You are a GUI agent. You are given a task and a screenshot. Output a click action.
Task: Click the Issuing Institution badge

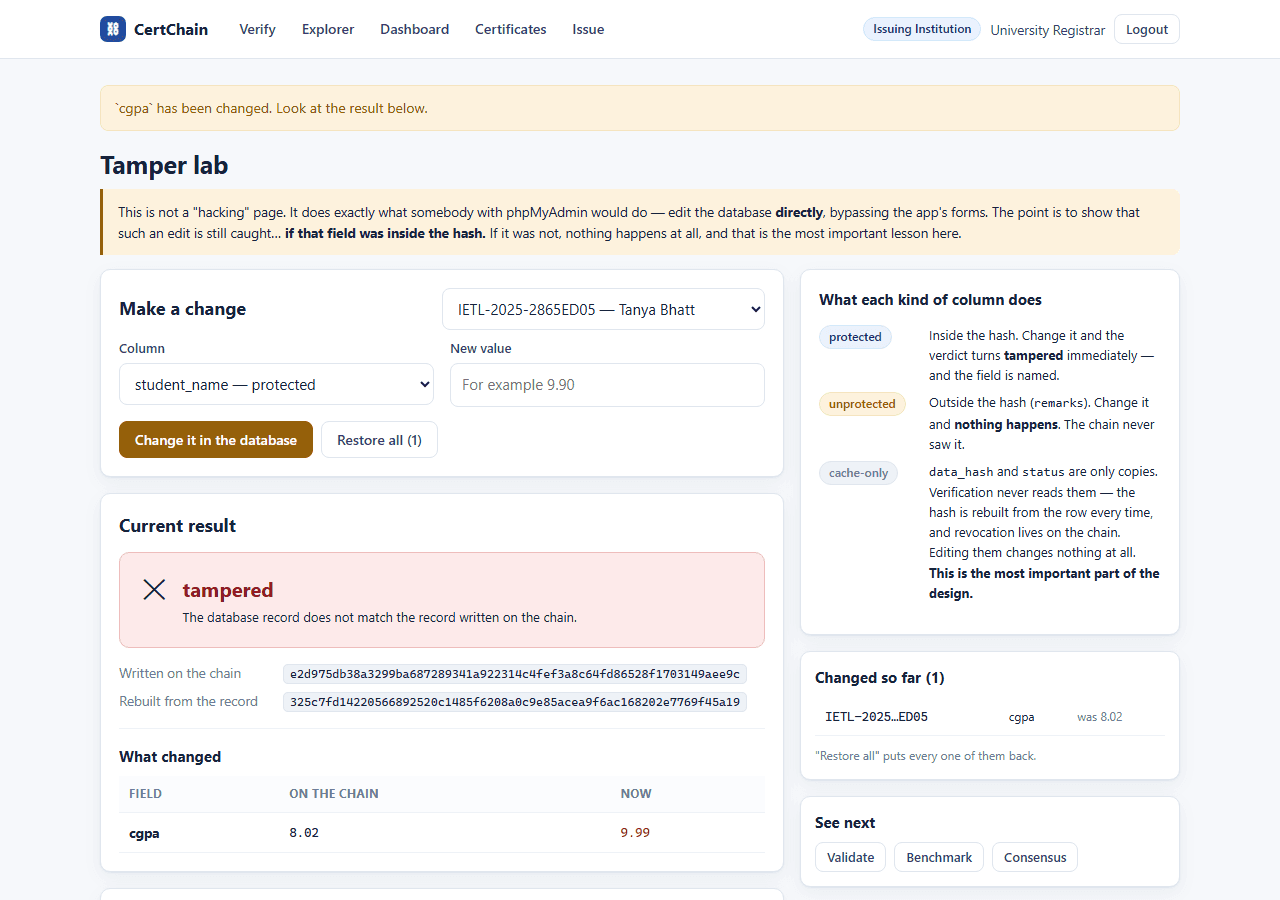922,29
